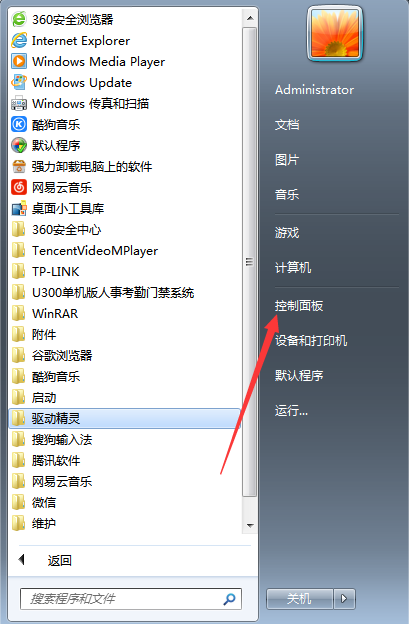
Task: Open the 360安全浏览器 icon
Action: (19, 19)
